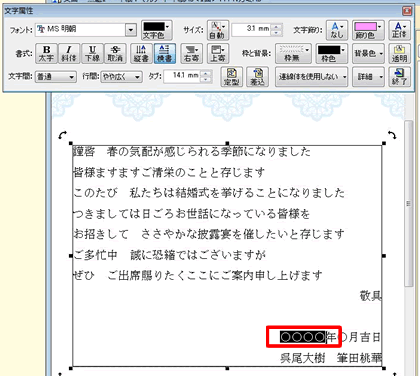Click the selected ○○○○ year placeholder
Image resolution: width=420 pixels, height=376 pixels.
tap(302, 337)
